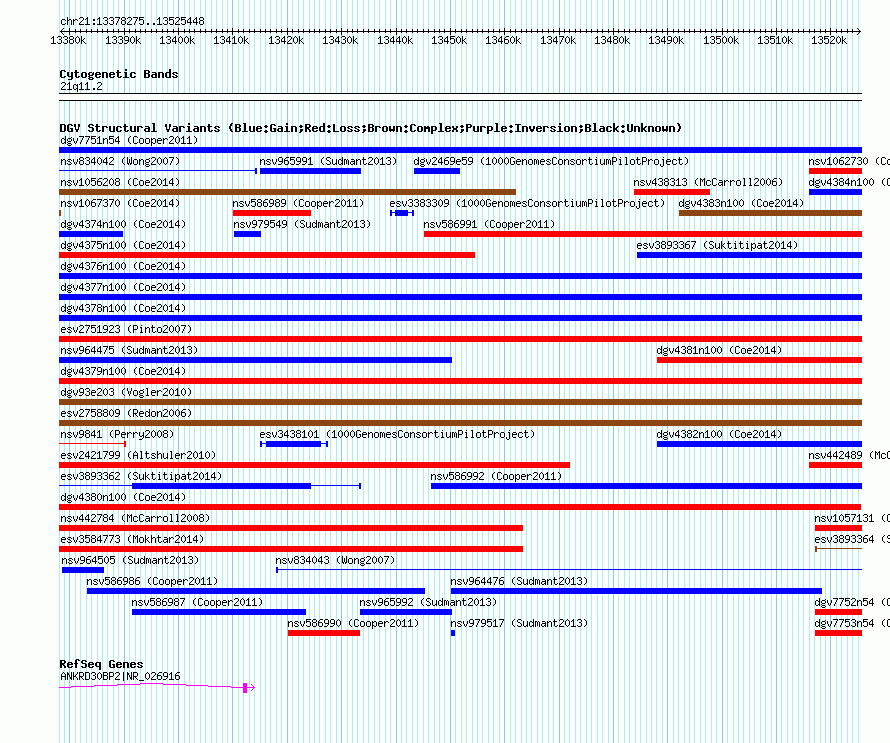Click the red nsv586990 loss bar
Viewport: 890px width, 743px height.
pyautogui.click(x=324, y=633)
